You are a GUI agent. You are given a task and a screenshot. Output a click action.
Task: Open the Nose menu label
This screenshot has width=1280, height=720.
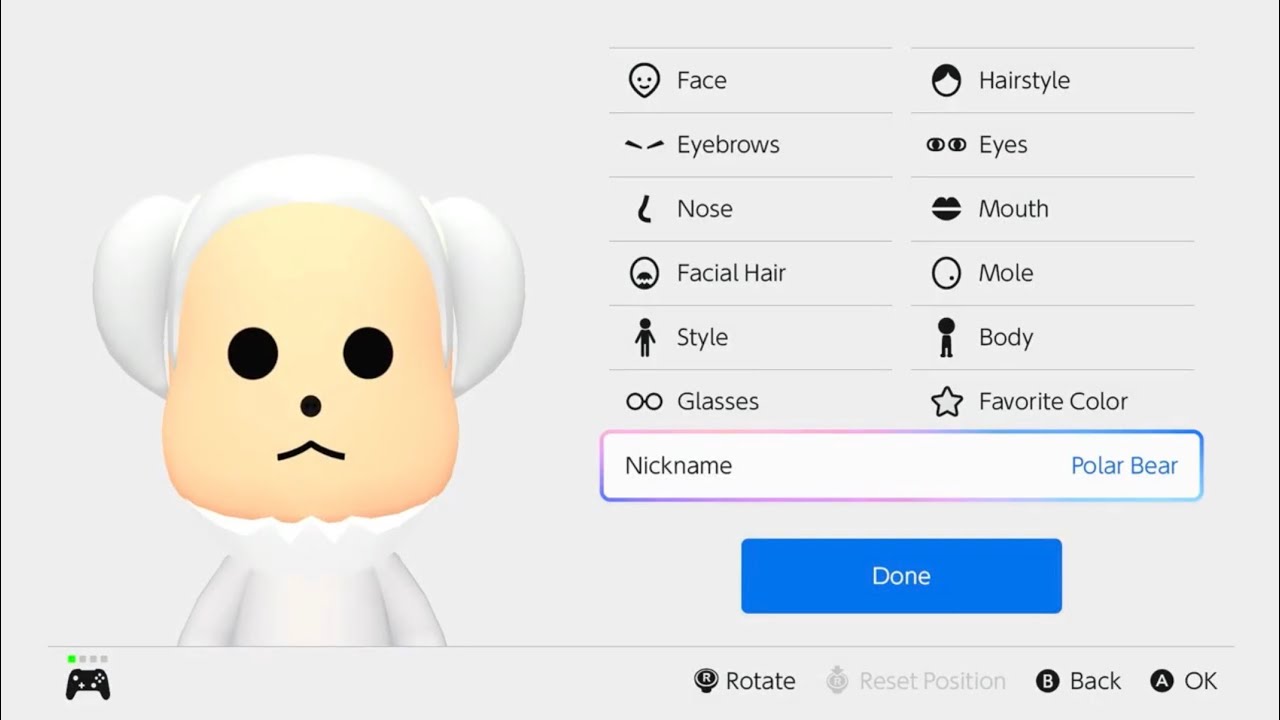coord(705,209)
